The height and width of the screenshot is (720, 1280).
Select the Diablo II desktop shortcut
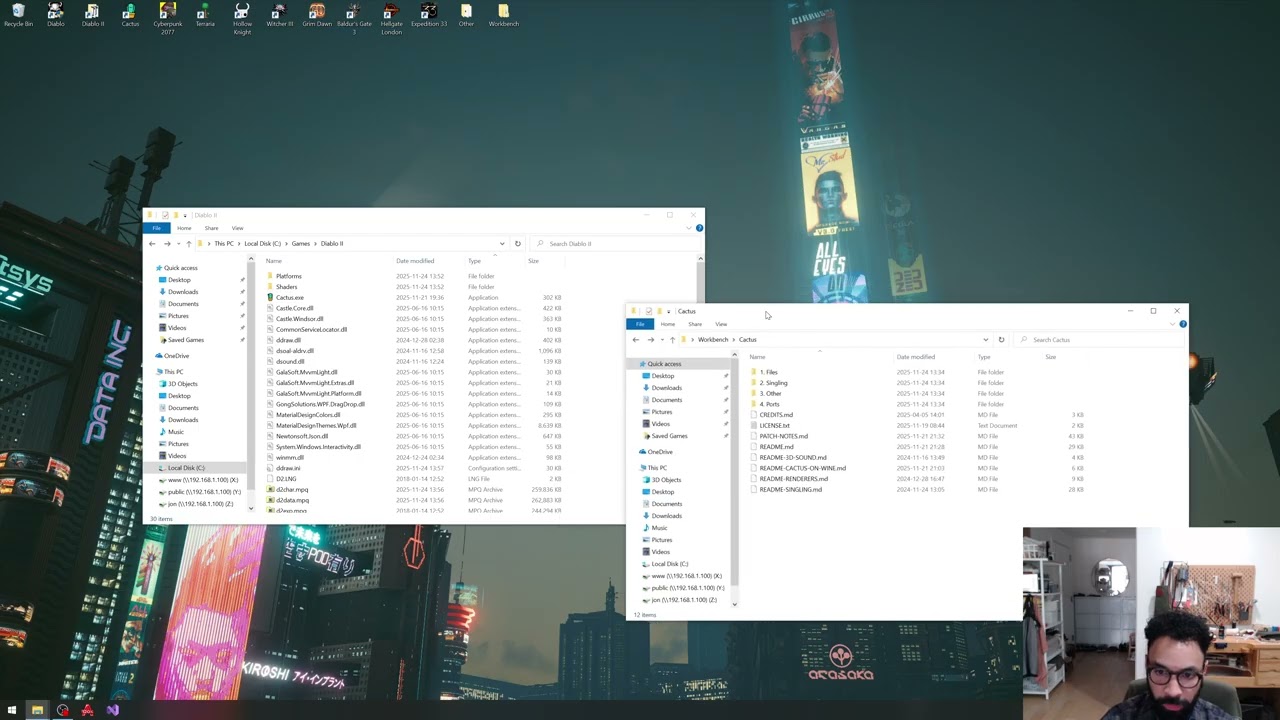92,16
